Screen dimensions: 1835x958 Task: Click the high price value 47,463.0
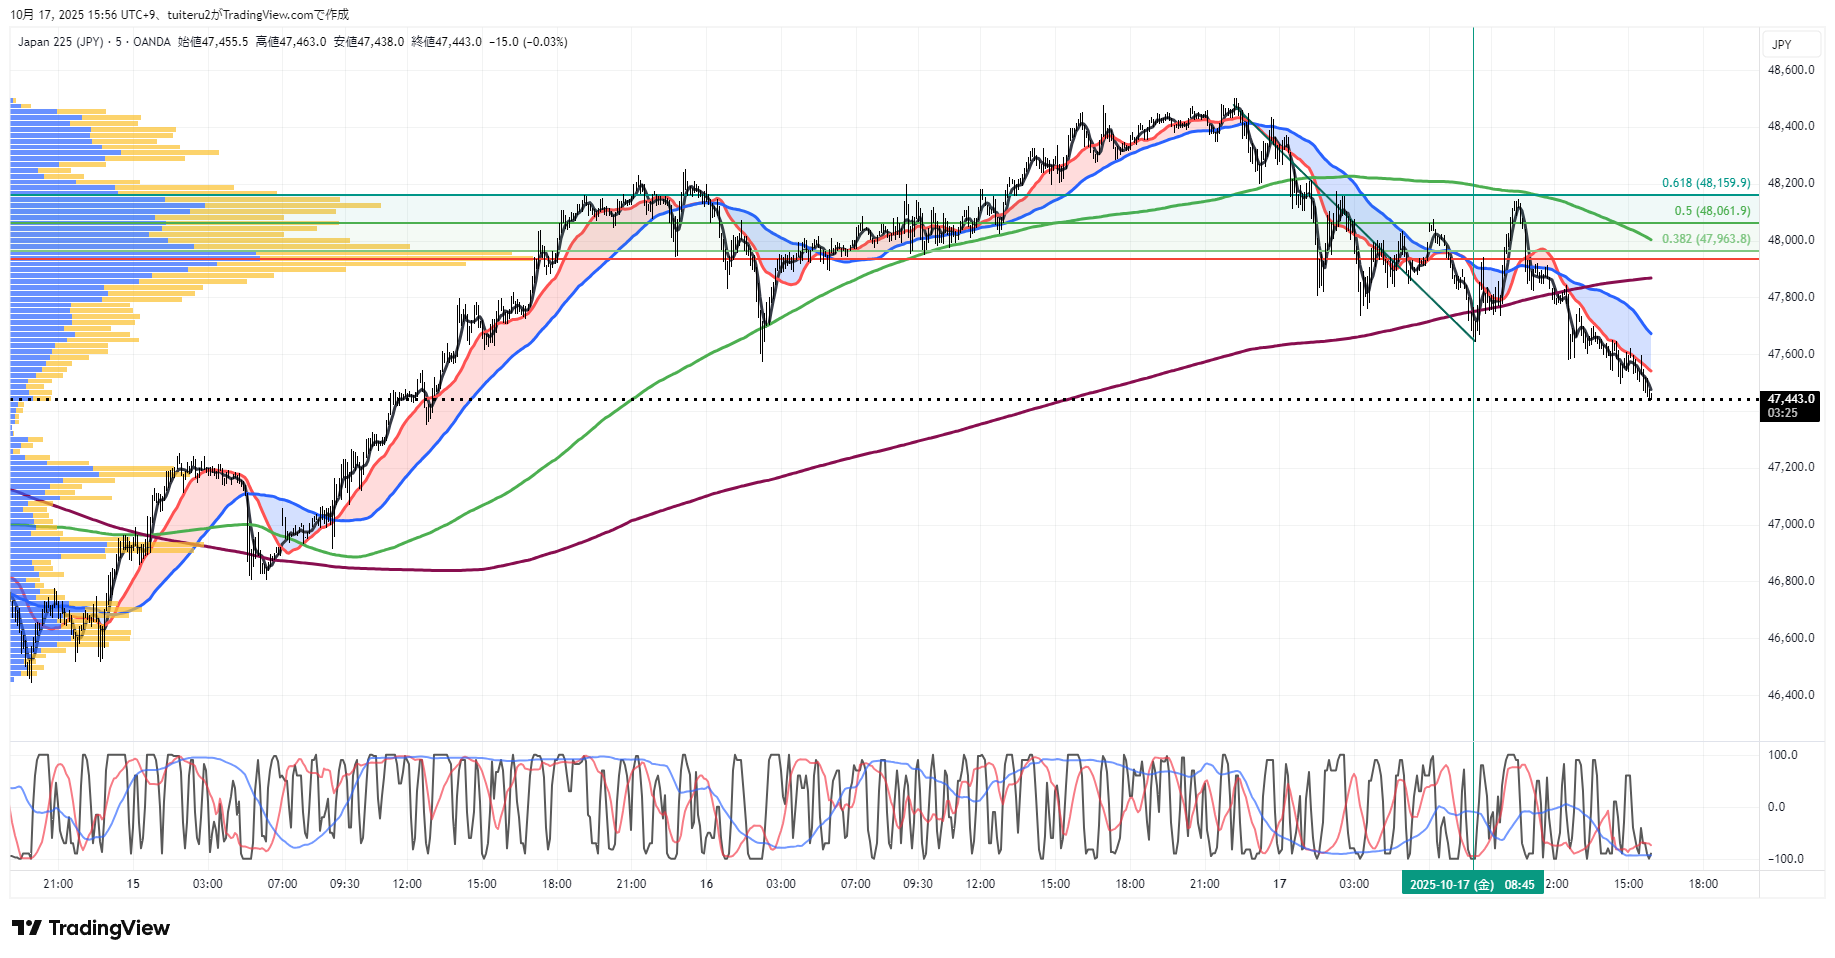[302, 42]
